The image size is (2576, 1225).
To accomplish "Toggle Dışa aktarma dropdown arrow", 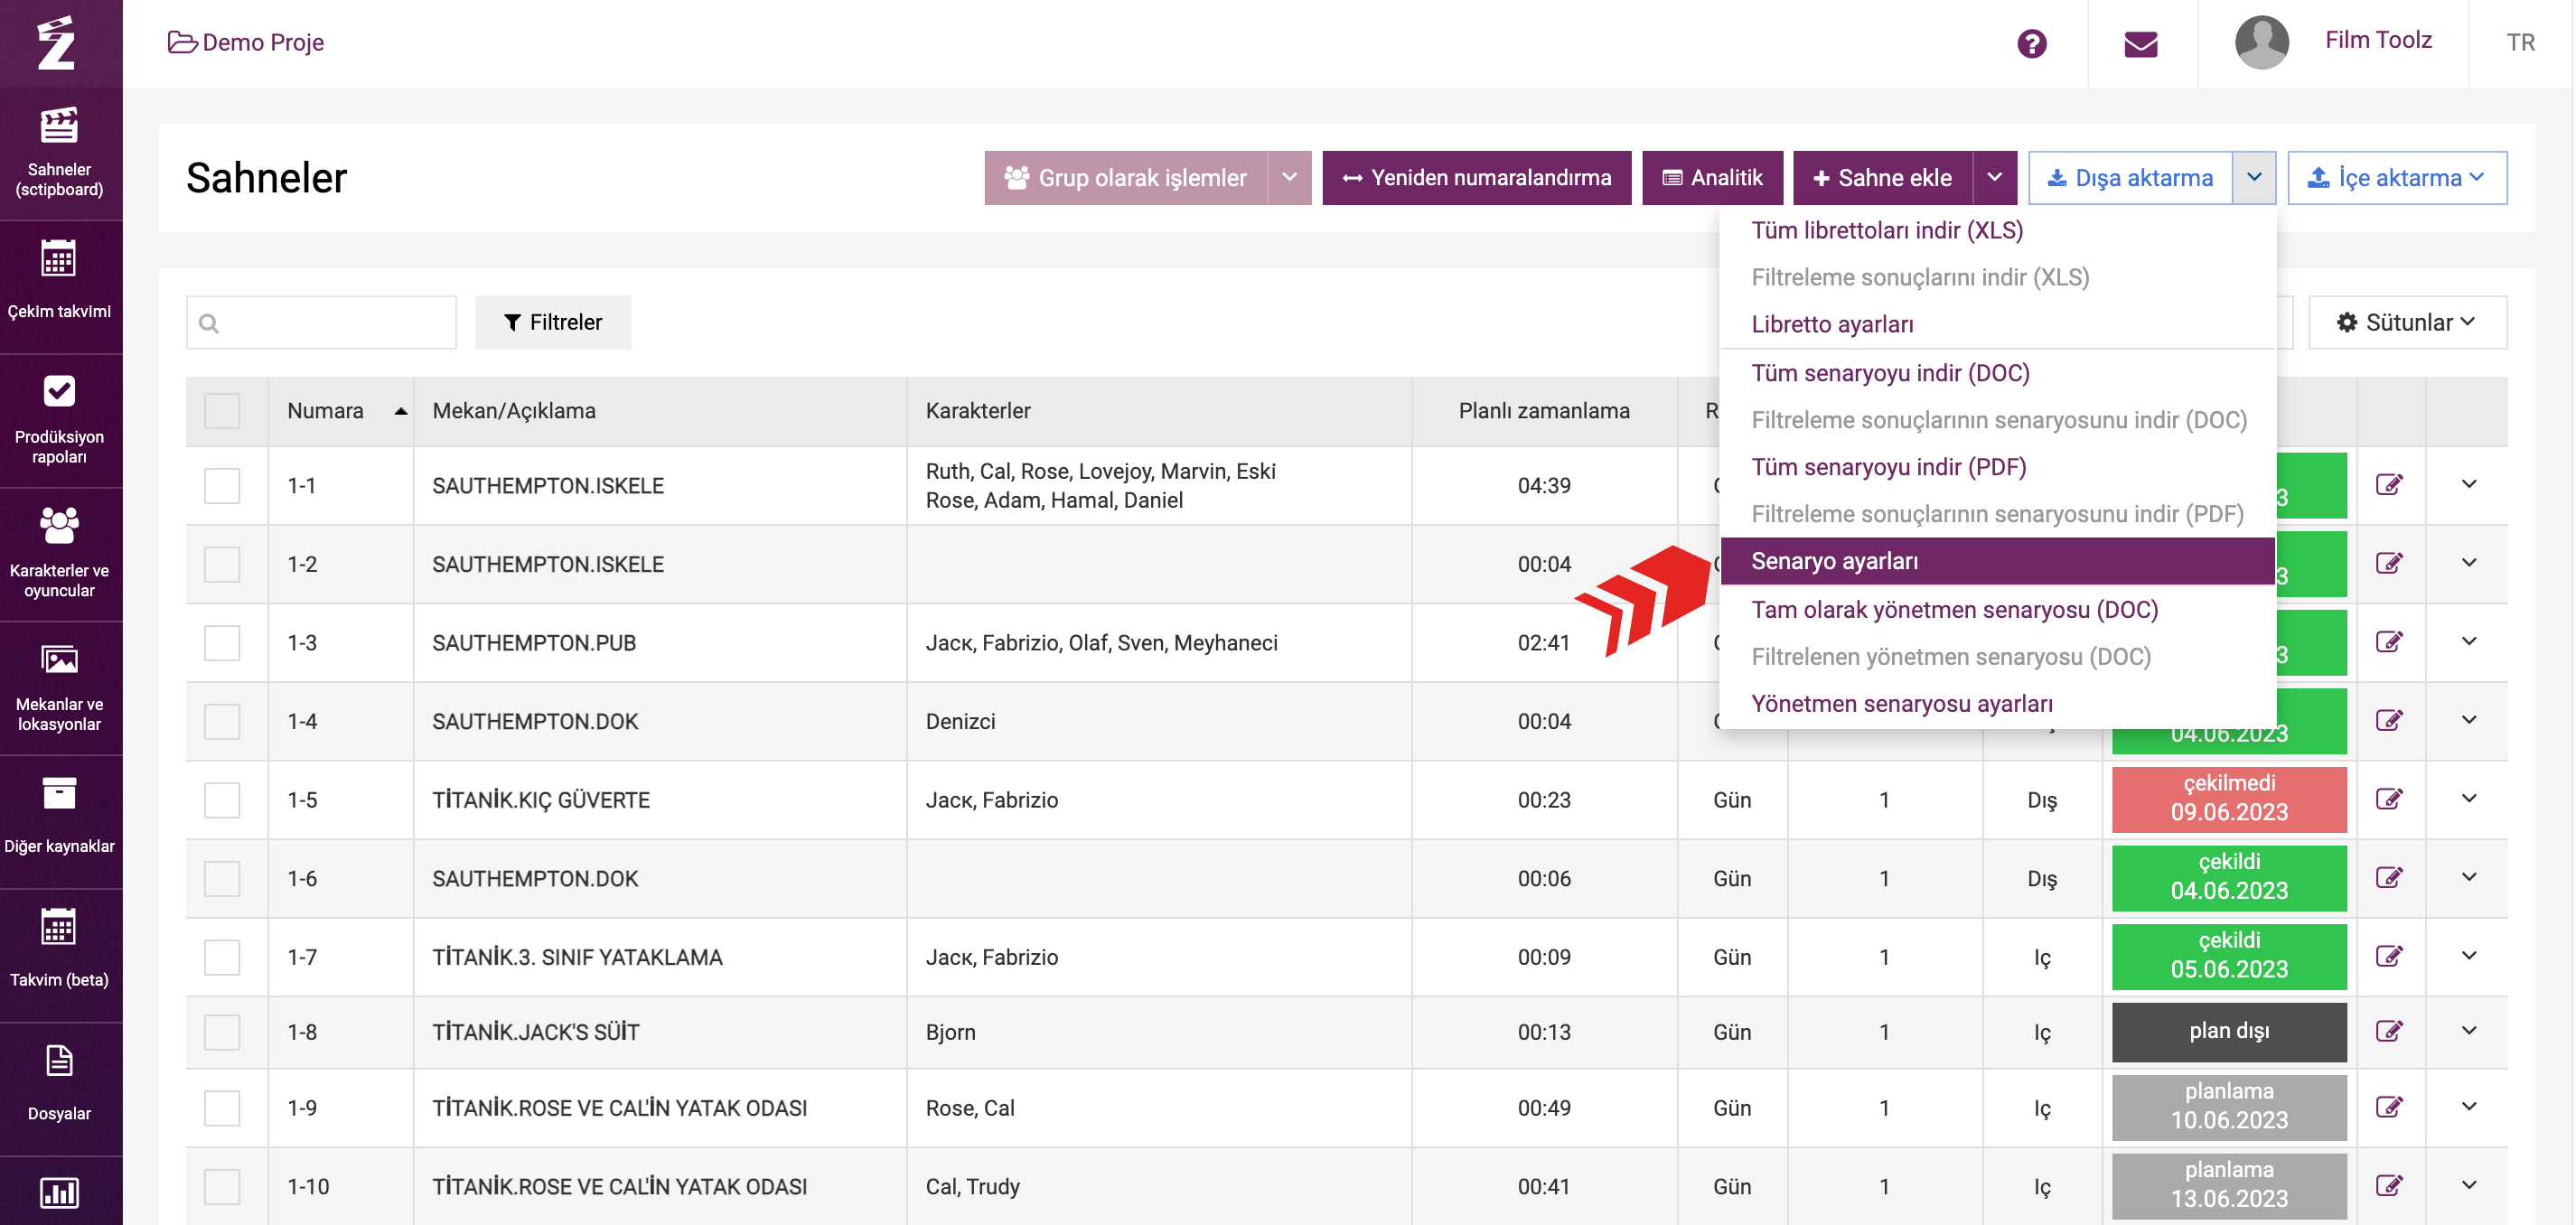I will [x=2254, y=178].
